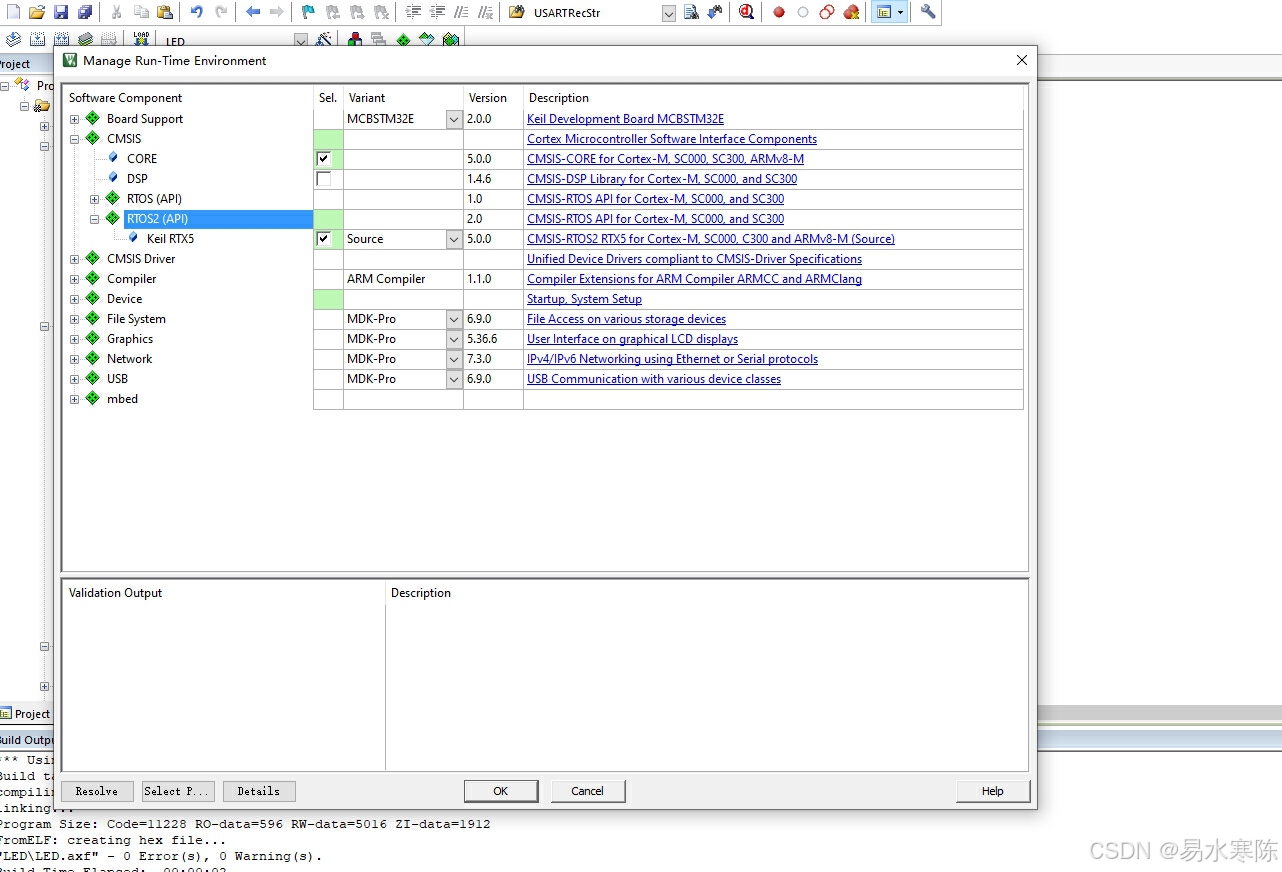Image resolution: width=1282 pixels, height=872 pixels.
Task: Check the CMSIS DSP checkbox
Action: point(323,179)
